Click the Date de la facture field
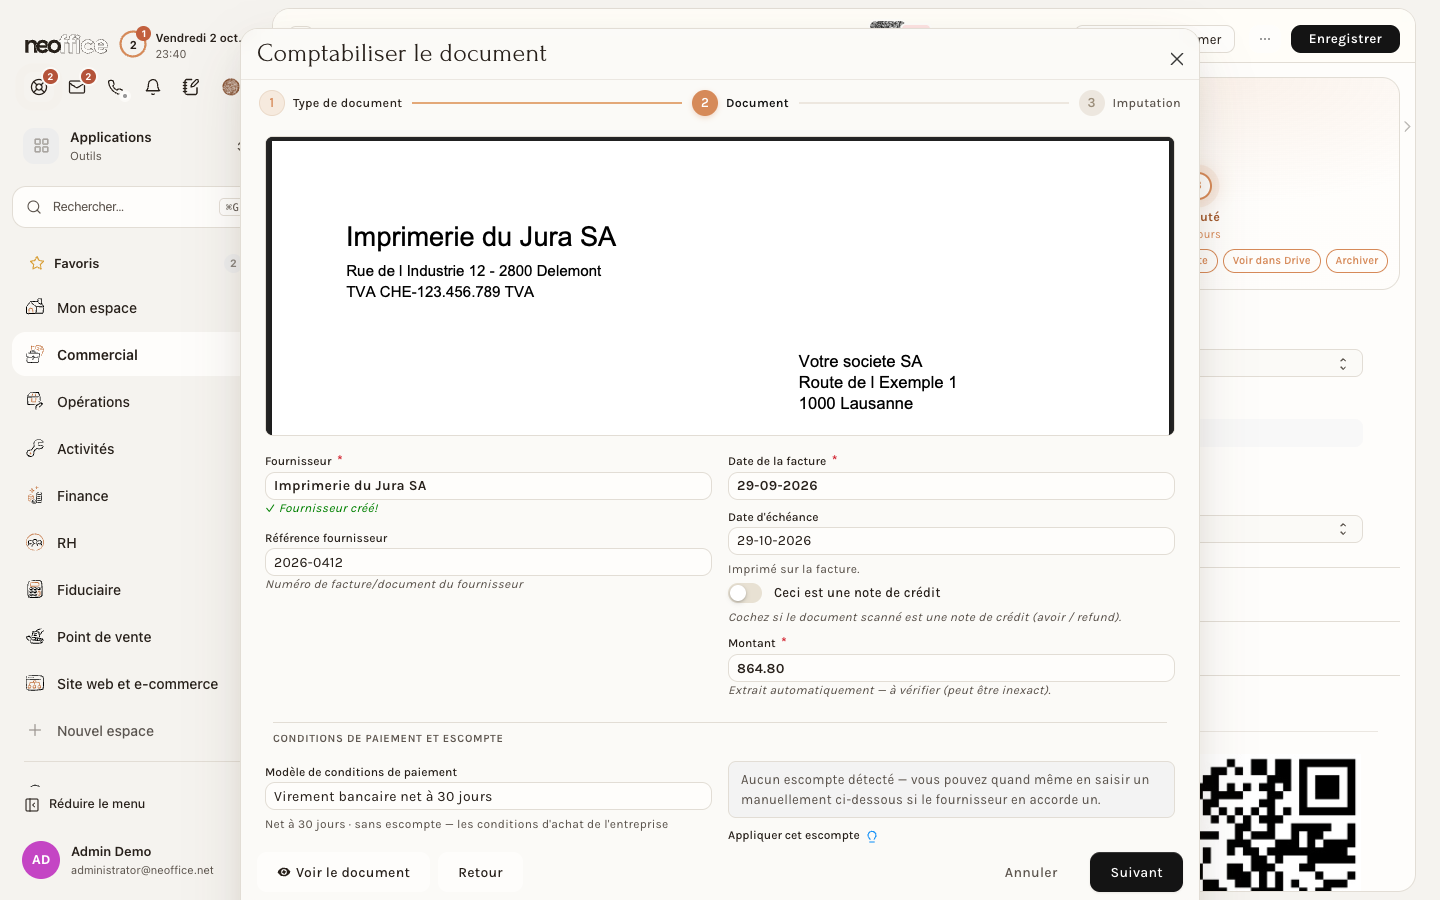Screen dimensions: 1440x900 (x=951, y=486)
